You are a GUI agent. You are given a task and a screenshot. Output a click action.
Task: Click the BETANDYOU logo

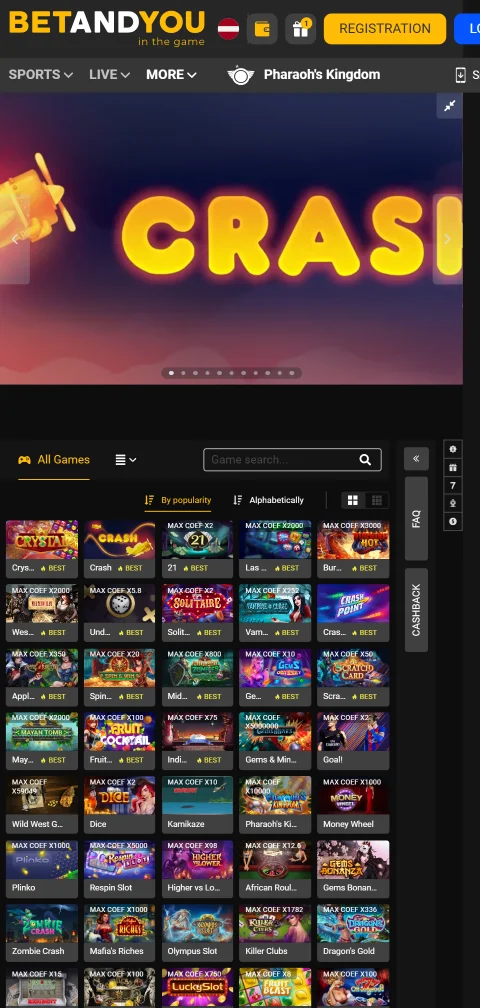pyautogui.click(x=107, y=28)
